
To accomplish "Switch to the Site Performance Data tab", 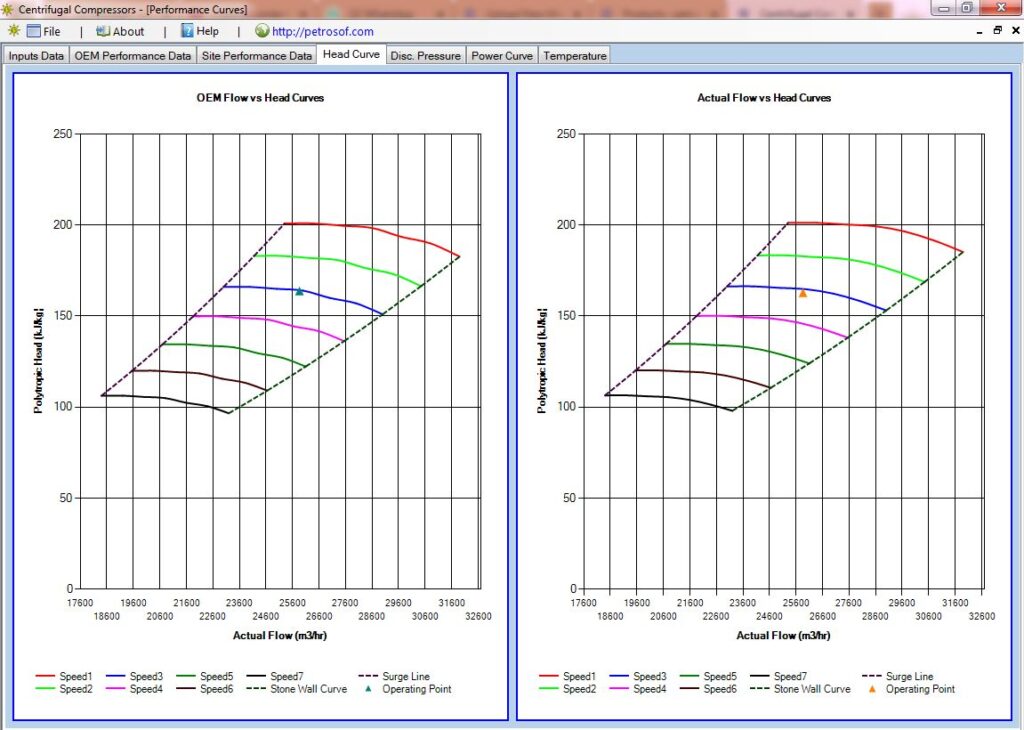I will [x=256, y=56].
